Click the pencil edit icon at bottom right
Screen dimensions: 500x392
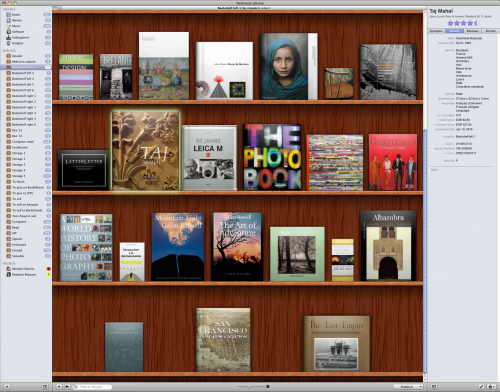(x=481, y=387)
